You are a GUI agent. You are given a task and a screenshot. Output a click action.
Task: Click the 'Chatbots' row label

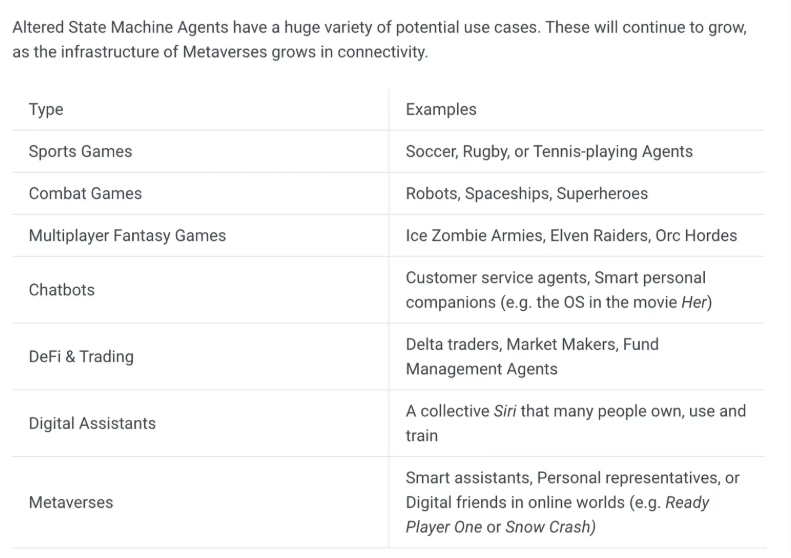click(61, 290)
